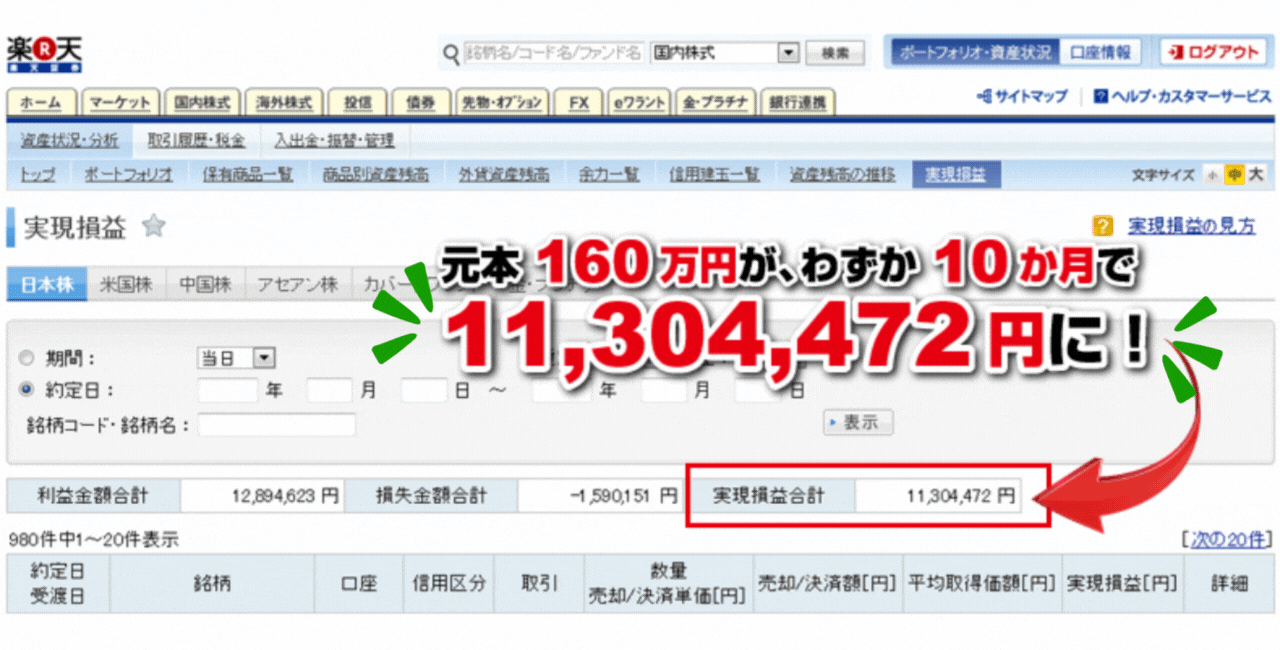Click the yellow question mark help icon
The width and height of the screenshot is (1280, 650).
point(1103,226)
